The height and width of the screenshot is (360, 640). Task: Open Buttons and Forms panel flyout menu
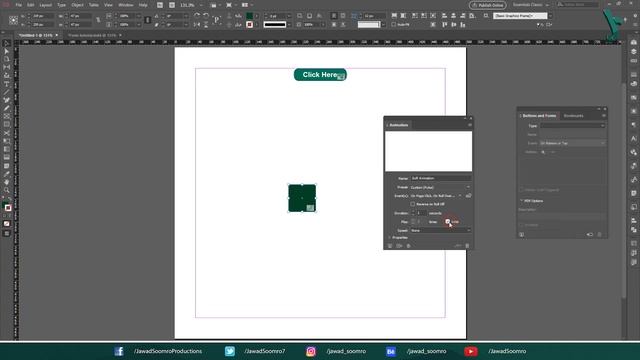604,116
